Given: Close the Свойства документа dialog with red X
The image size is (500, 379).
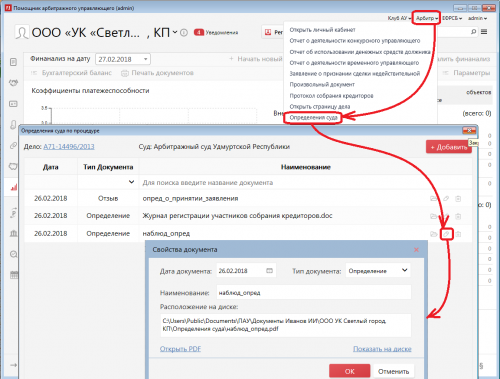Looking at the screenshot, I should (416, 250).
